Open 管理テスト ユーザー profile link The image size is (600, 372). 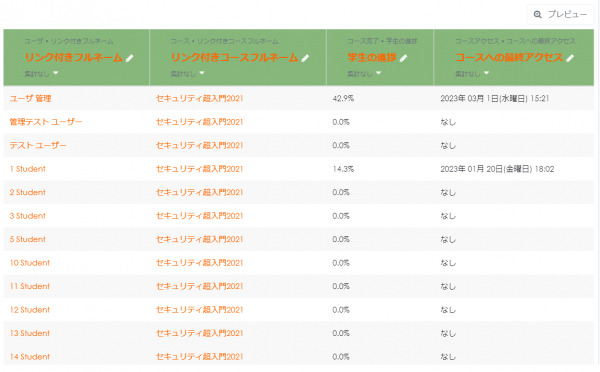46,122
